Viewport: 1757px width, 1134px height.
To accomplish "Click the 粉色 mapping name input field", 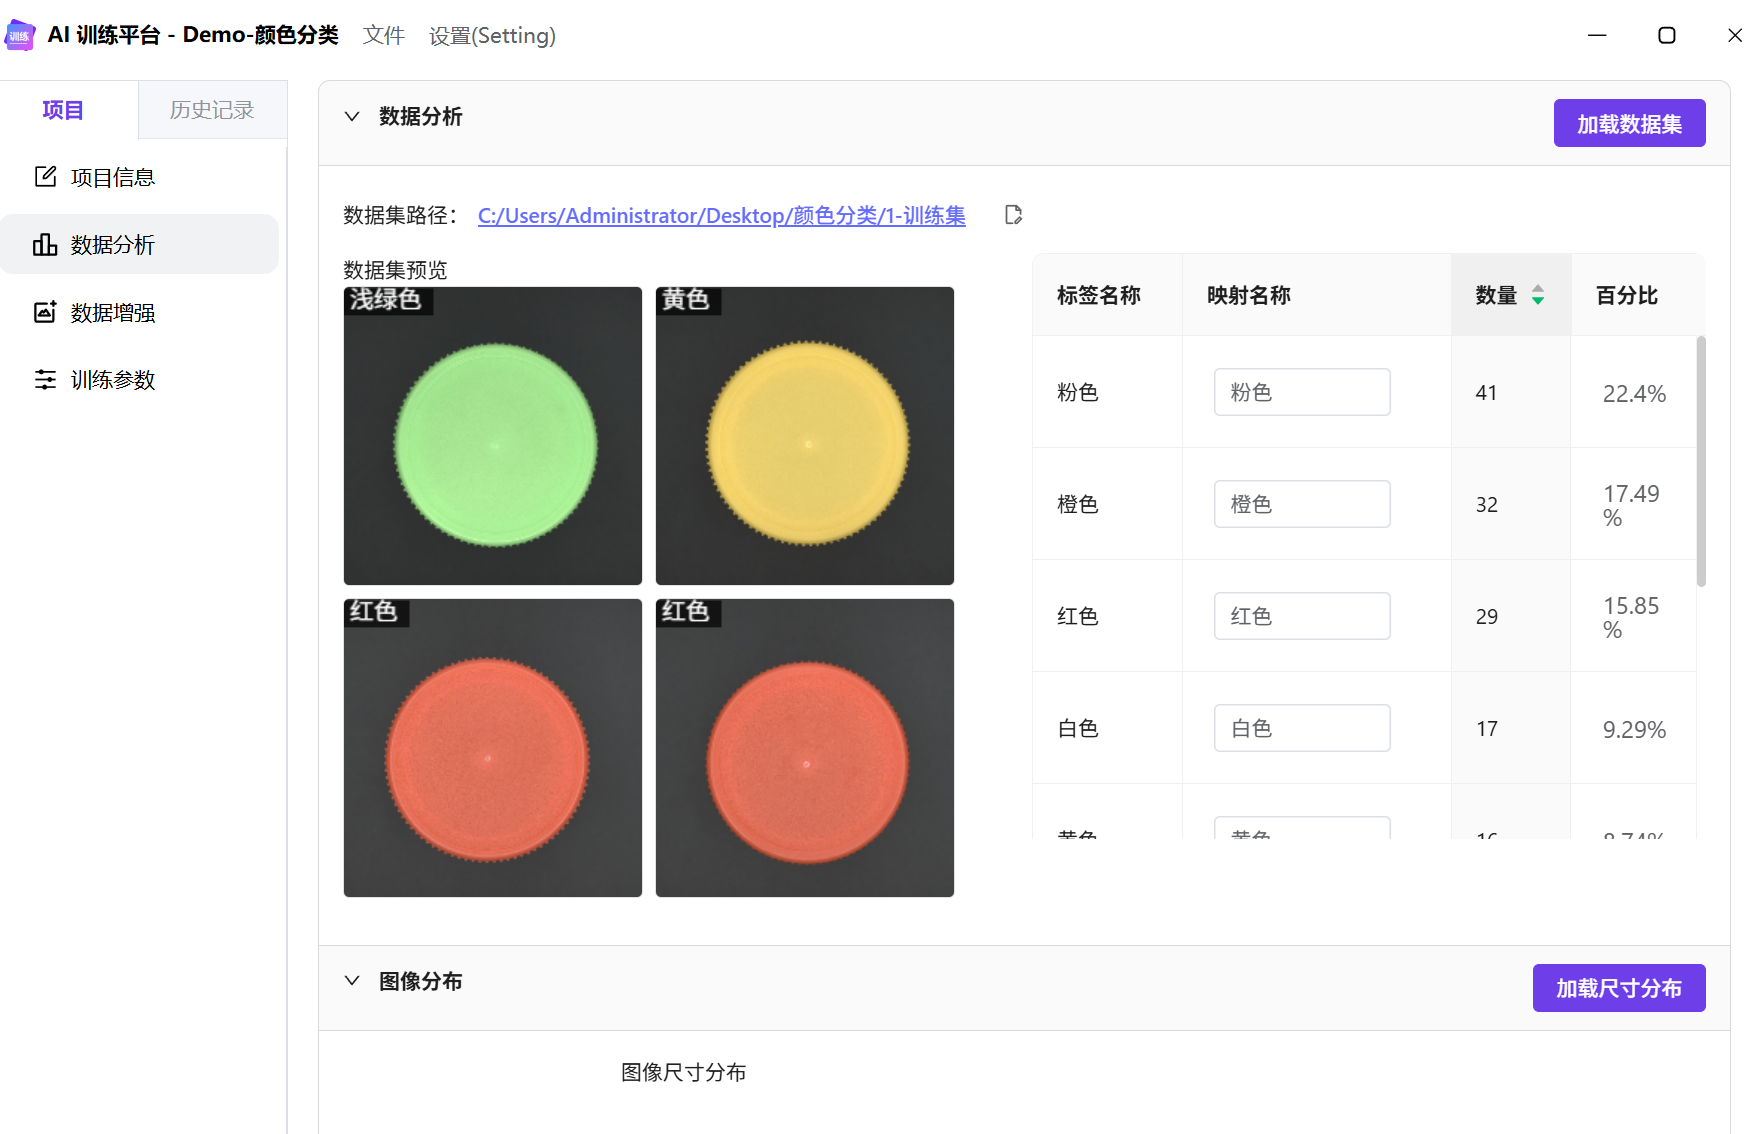I will coord(1301,392).
